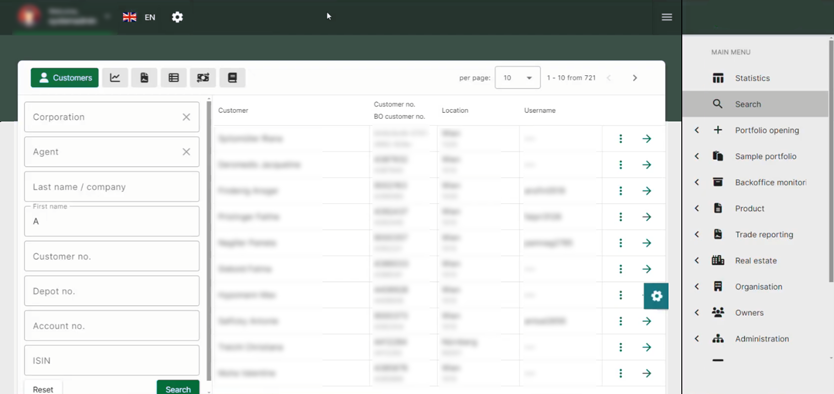Click the Trade reporting menu icon
This screenshot has height=394, width=834.
[x=718, y=234]
